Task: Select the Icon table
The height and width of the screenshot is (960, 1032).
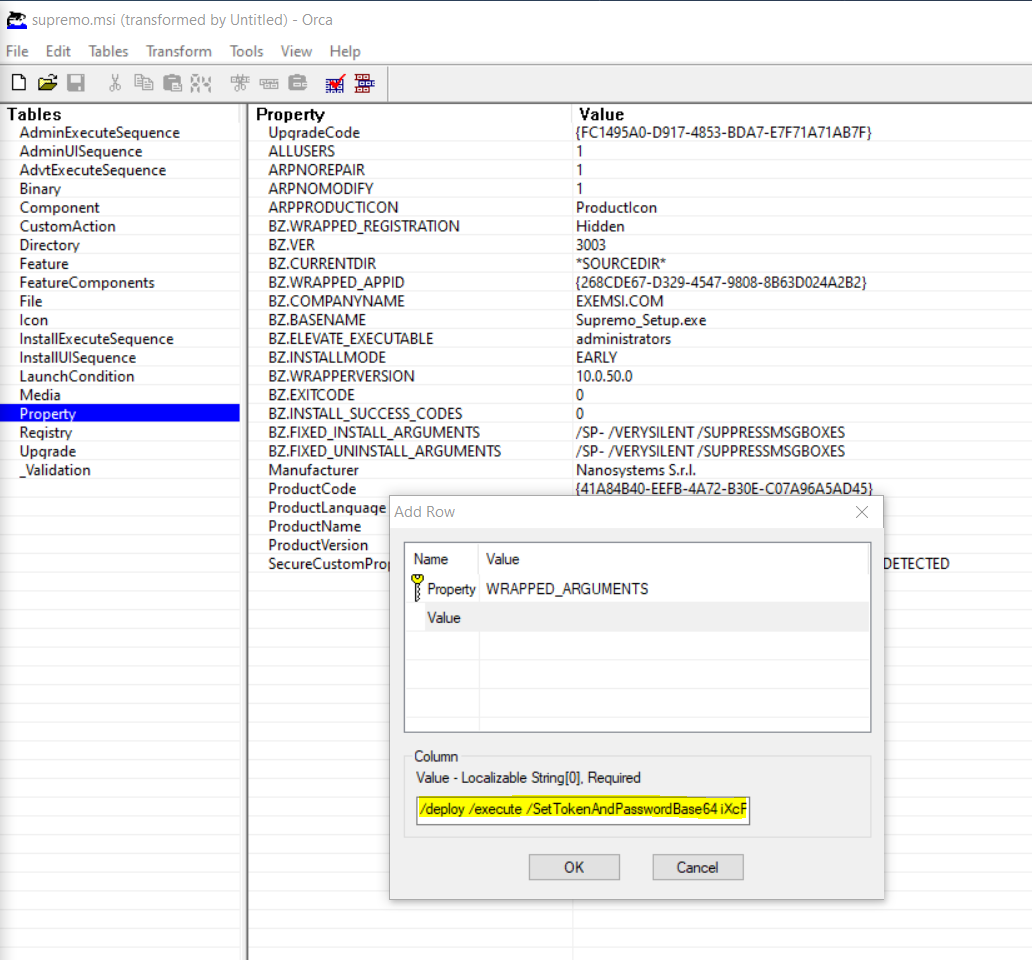Action: [x=34, y=320]
